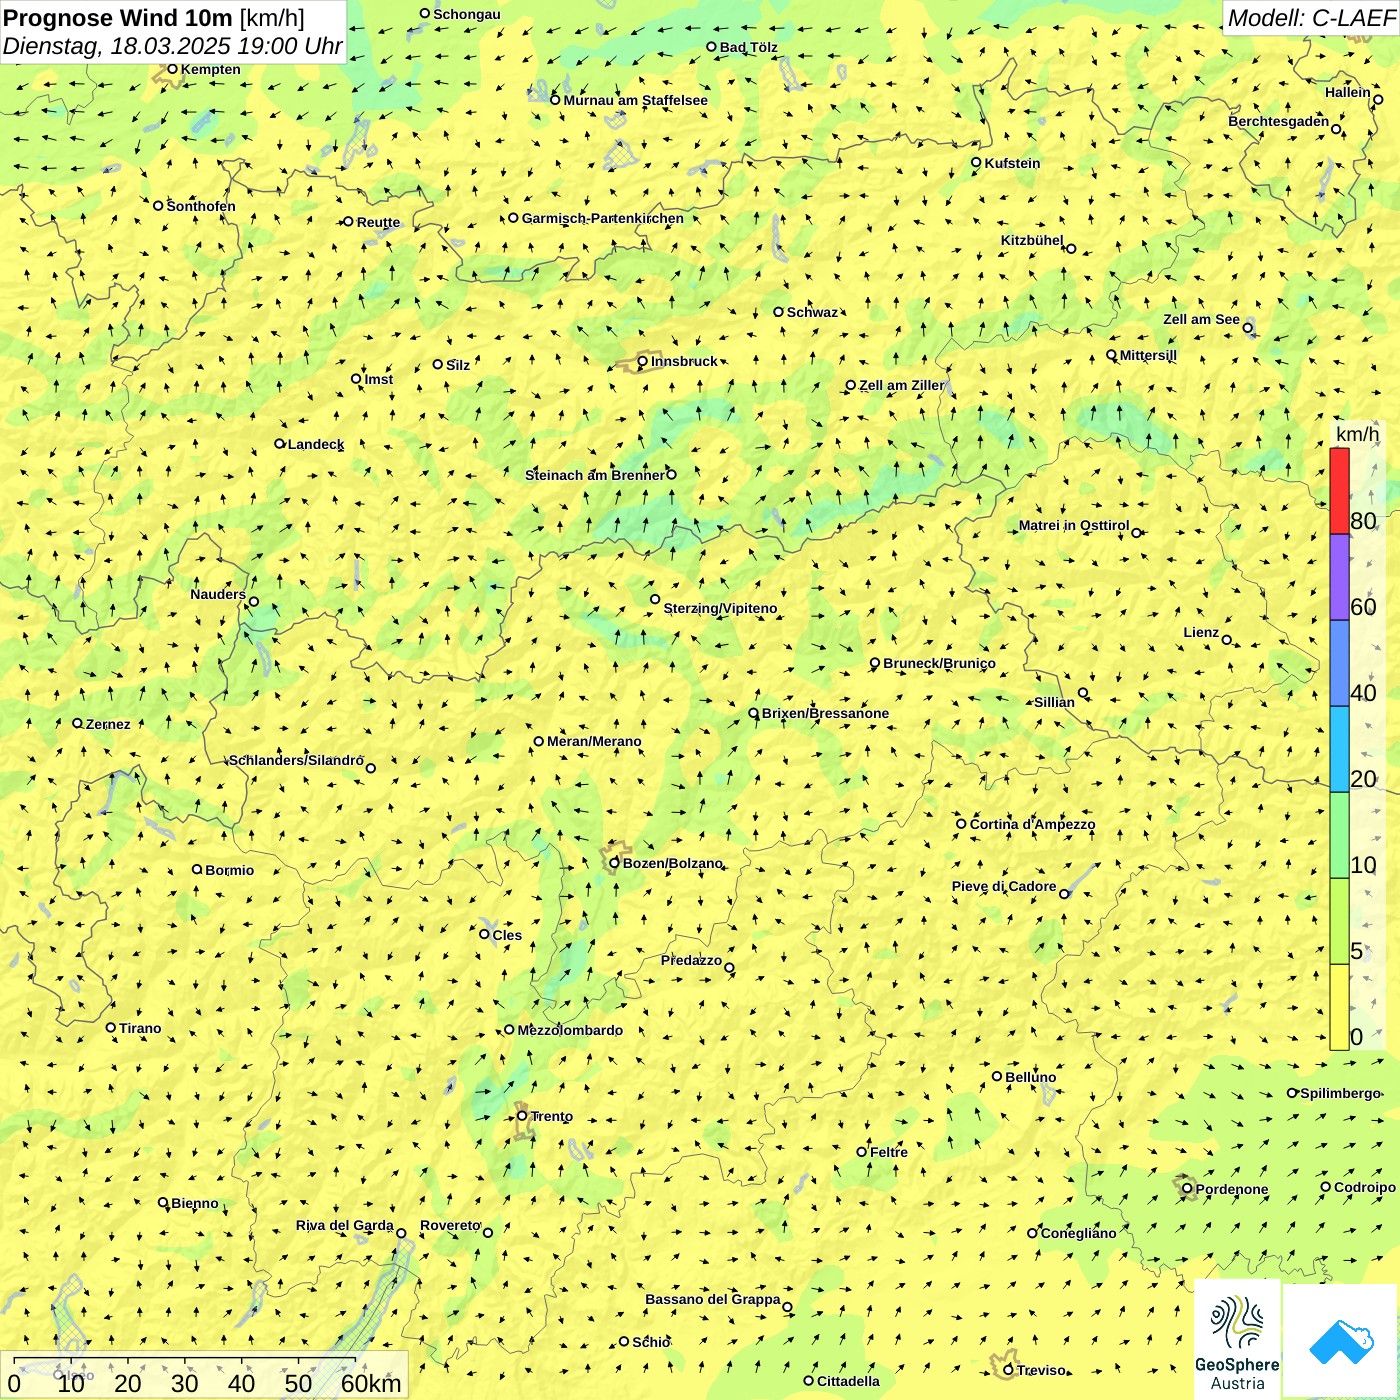Click the Schongau location marker
The height and width of the screenshot is (1400, 1400).
click(x=425, y=13)
